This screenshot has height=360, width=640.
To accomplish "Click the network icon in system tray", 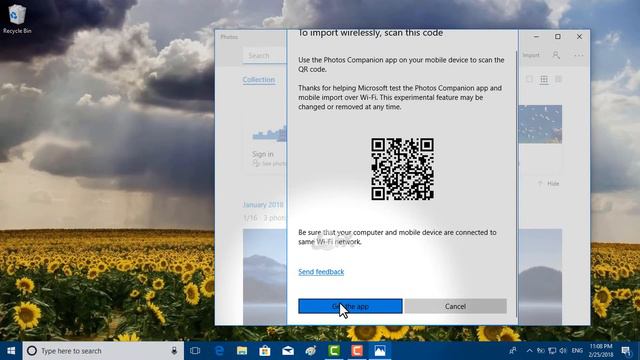I will point(552,351).
